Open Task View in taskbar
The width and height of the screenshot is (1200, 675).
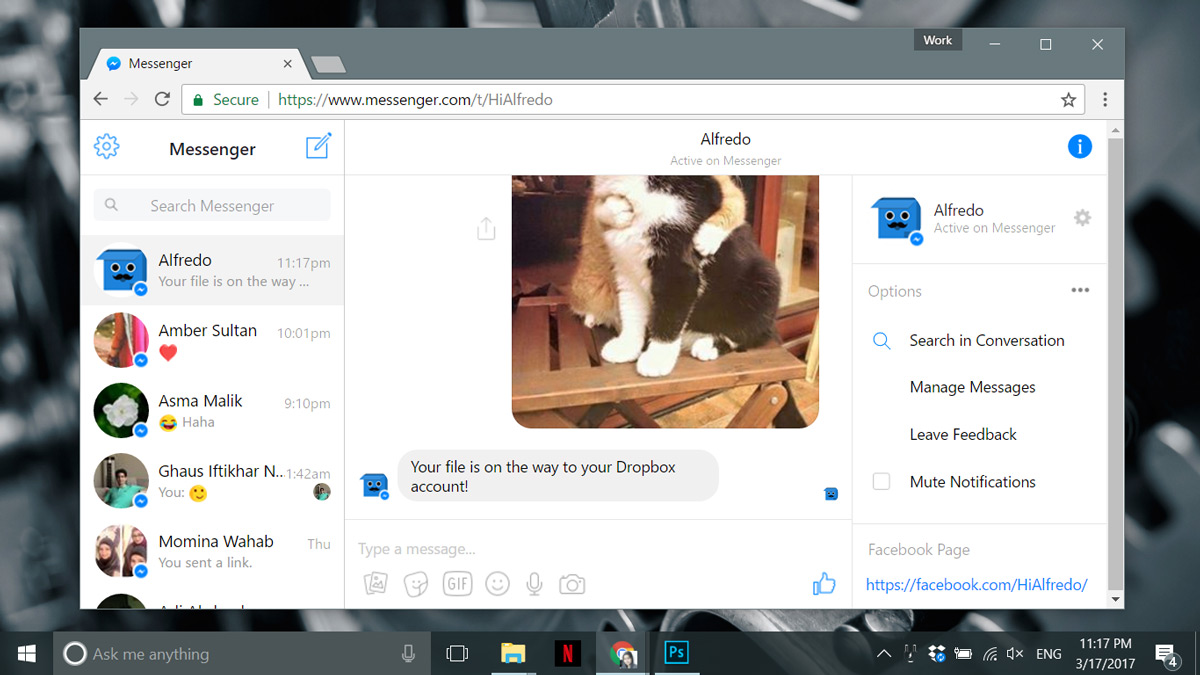point(457,653)
